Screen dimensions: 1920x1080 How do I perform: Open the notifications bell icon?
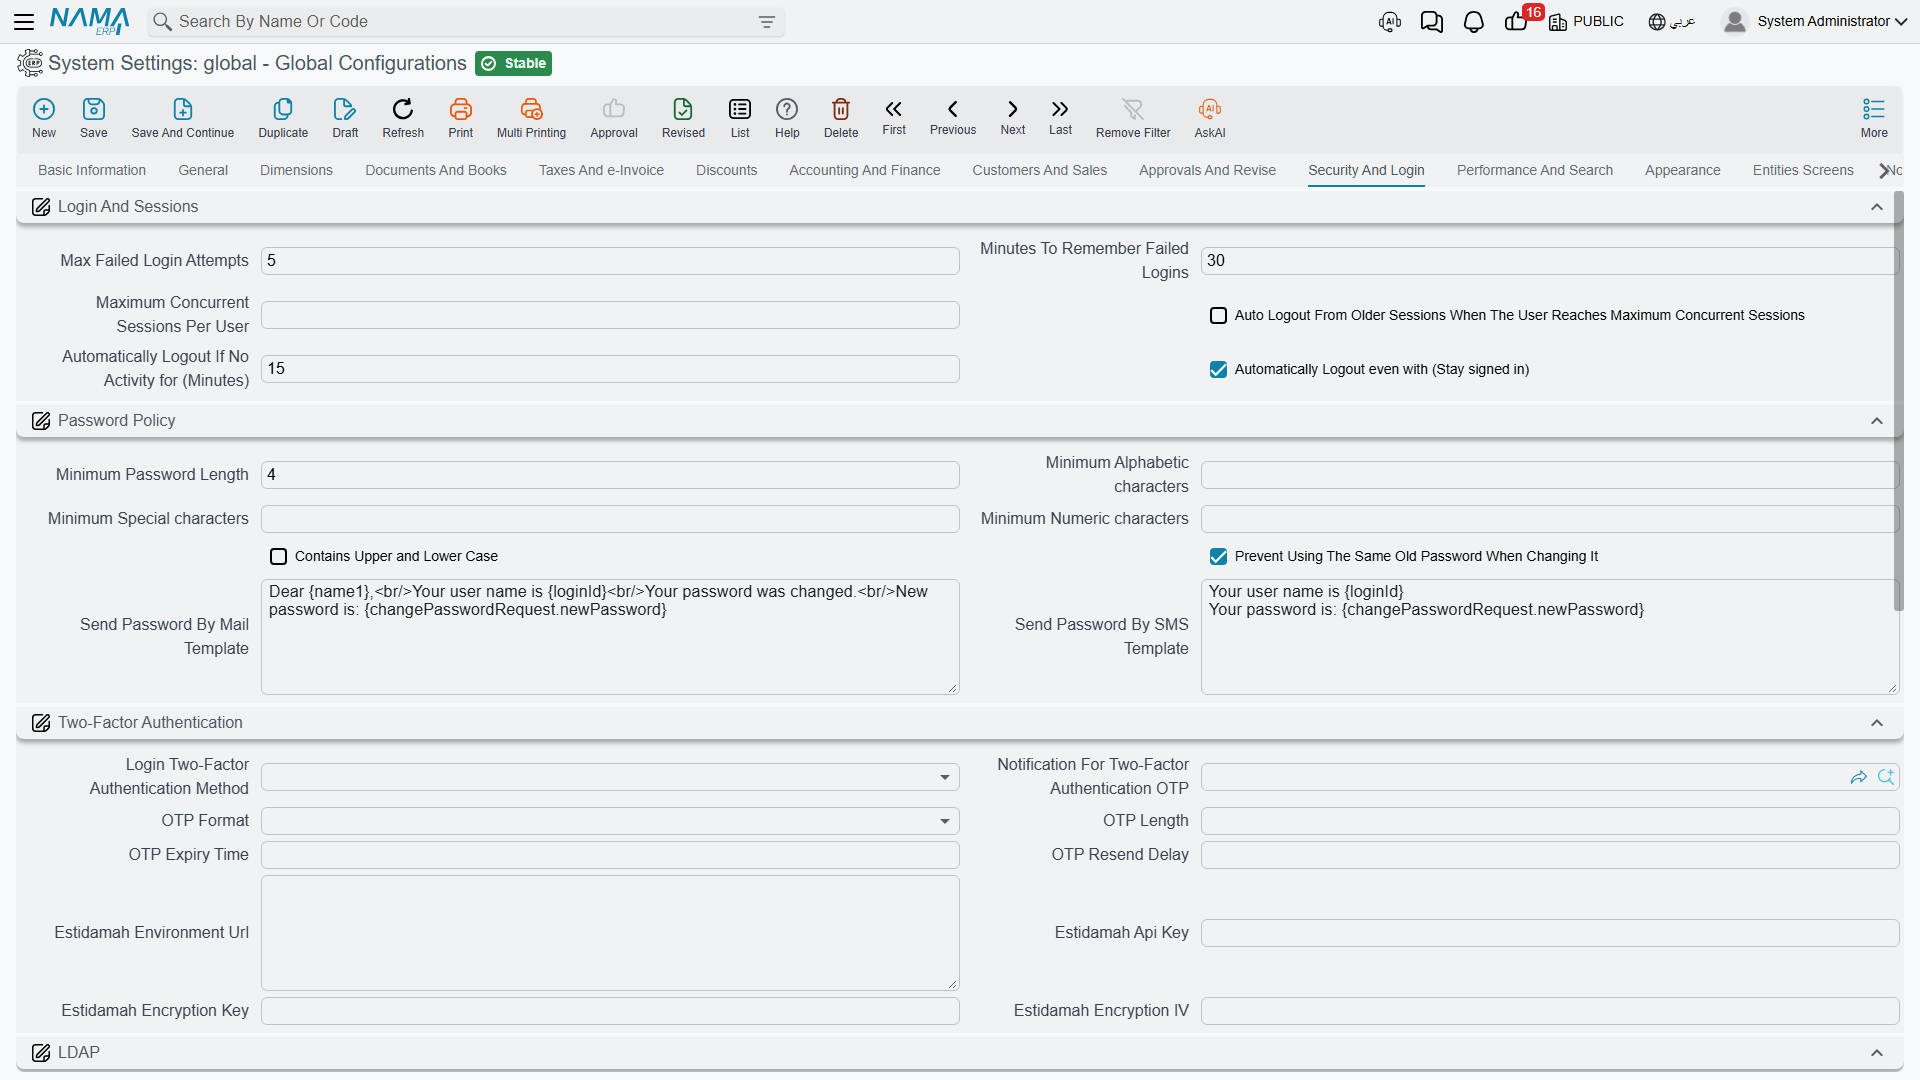(x=1473, y=22)
